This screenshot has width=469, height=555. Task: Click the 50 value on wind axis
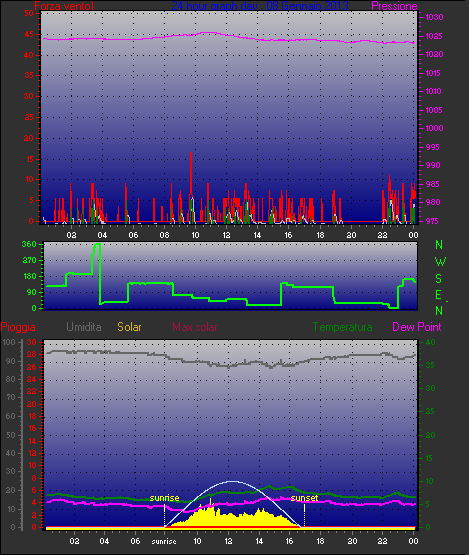coord(29,13)
